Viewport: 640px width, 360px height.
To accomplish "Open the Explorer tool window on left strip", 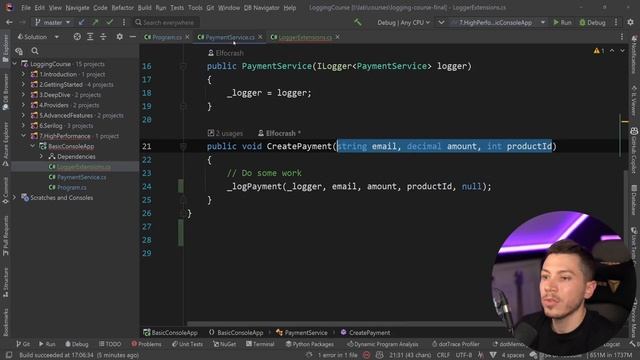I will click(x=5, y=48).
